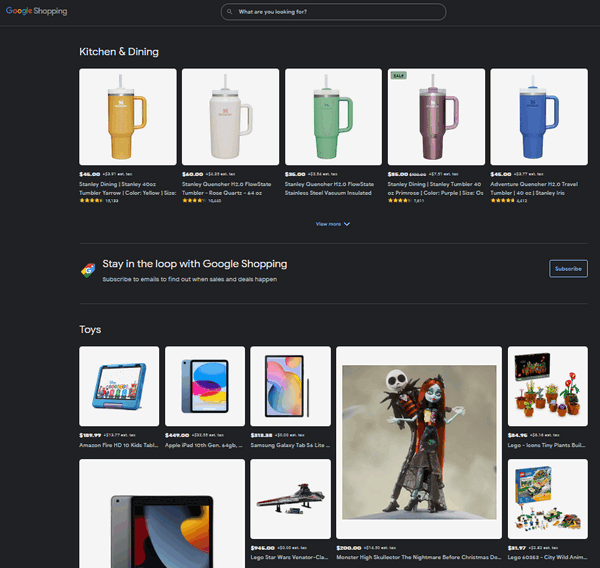
Task: Open 'Amazon Fire HD 10 Kids Tabl...' title
Action: (x=119, y=445)
